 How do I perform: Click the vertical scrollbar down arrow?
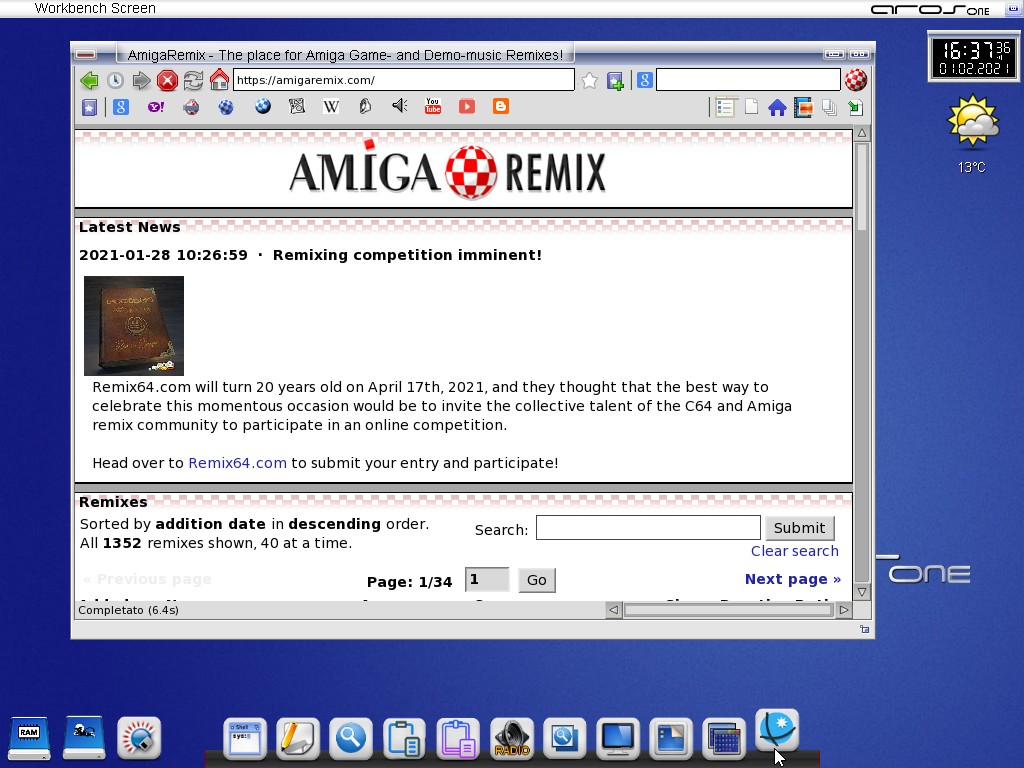[862, 592]
